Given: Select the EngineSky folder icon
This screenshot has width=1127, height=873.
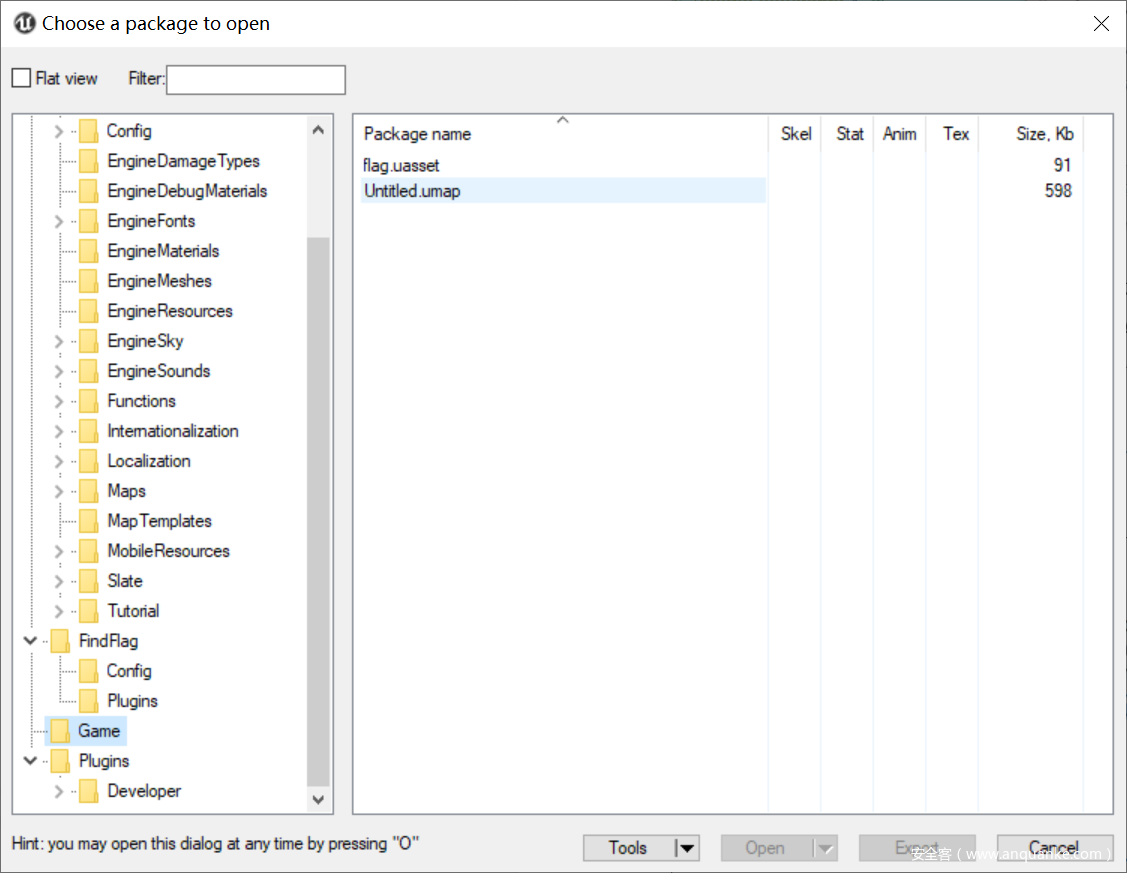Looking at the screenshot, I should (89, 341).
